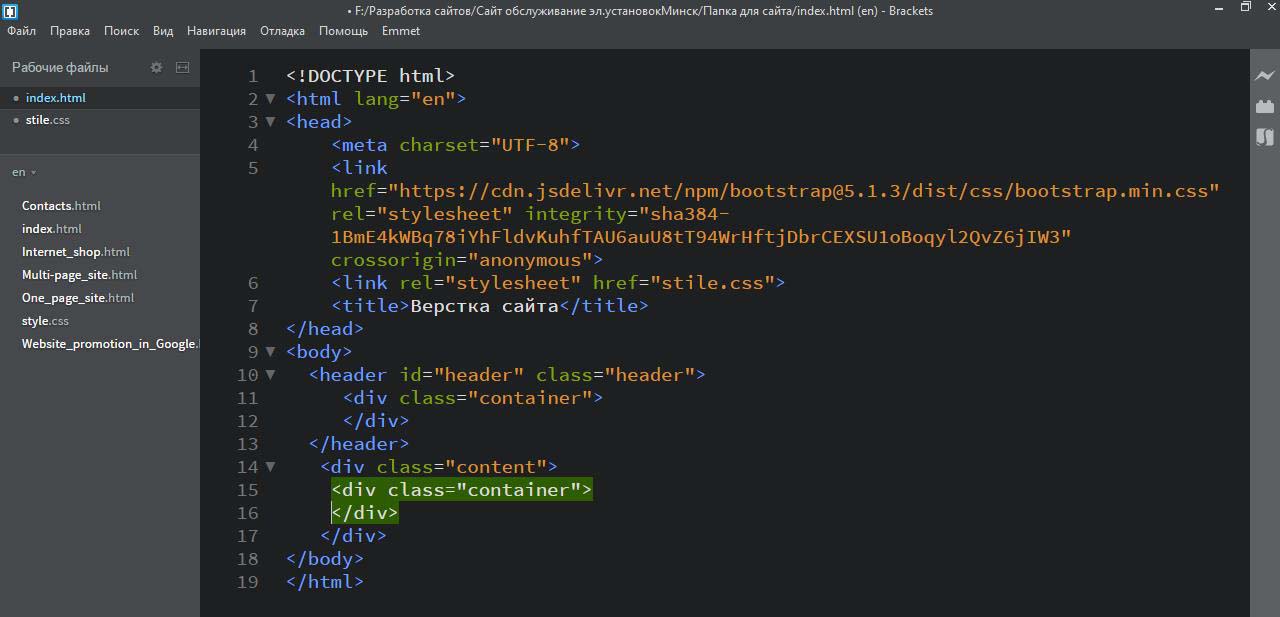The image size is (1280, 617).
Task: Collapse the content div on line 14
Action: pos(270,467)
